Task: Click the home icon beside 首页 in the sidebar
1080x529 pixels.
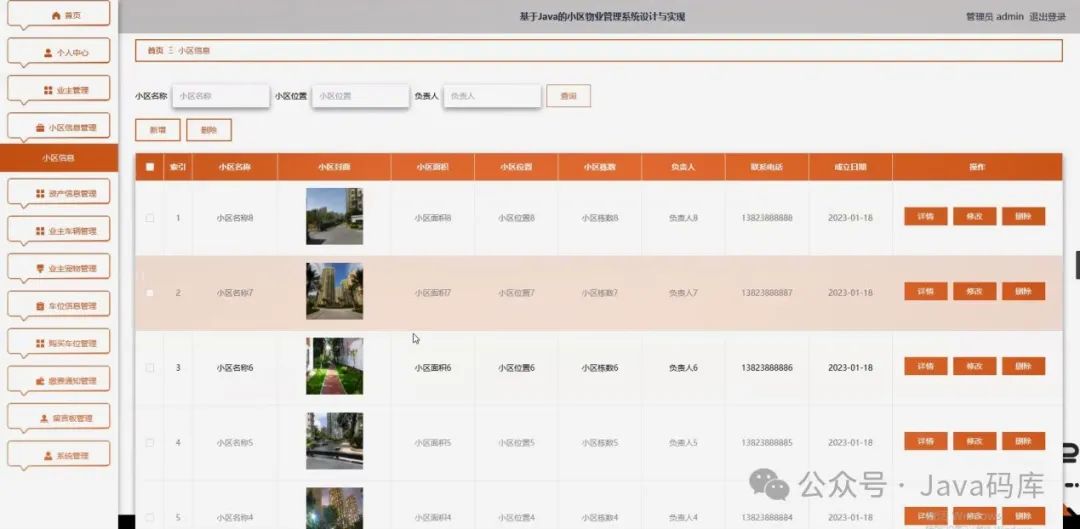Action: [56, 15]
